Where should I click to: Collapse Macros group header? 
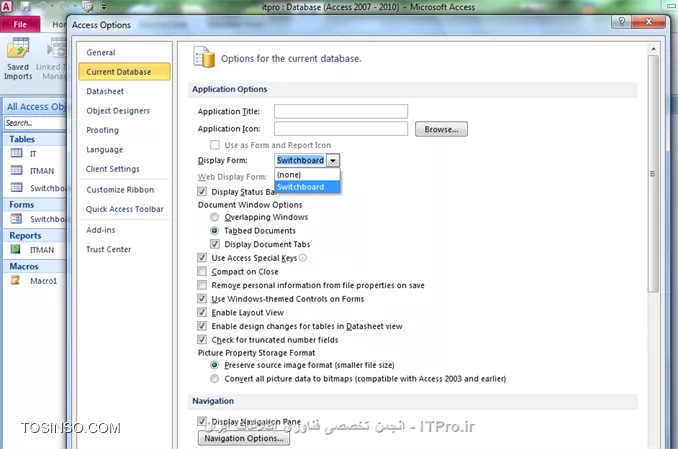point(35,266)
